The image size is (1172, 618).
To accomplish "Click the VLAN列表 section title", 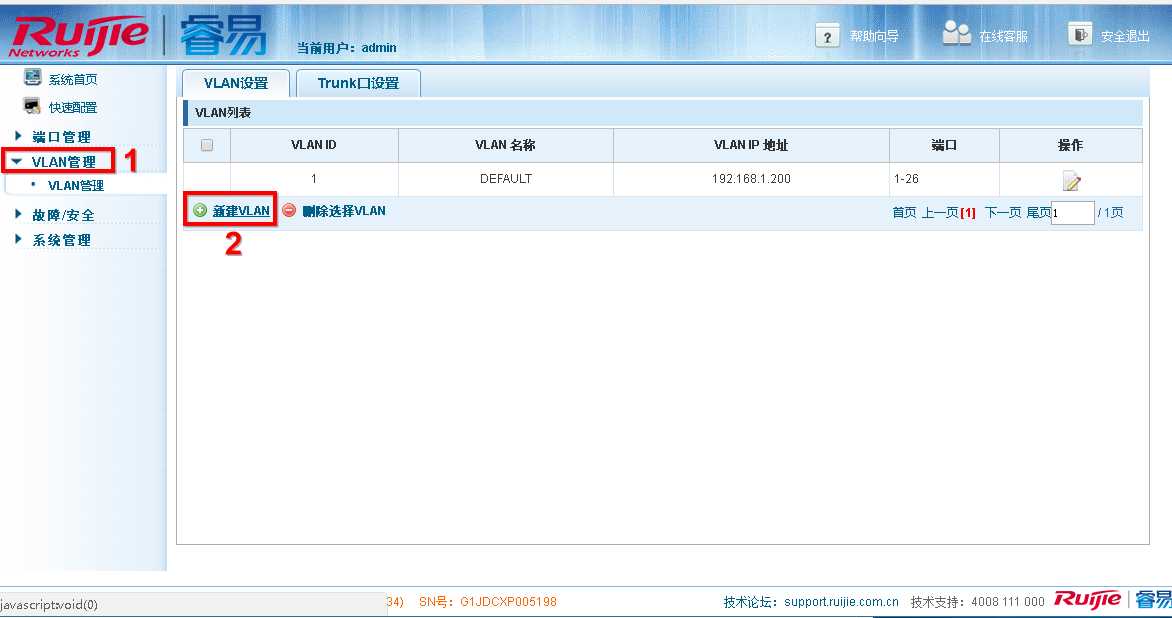I will pos(223,113).
